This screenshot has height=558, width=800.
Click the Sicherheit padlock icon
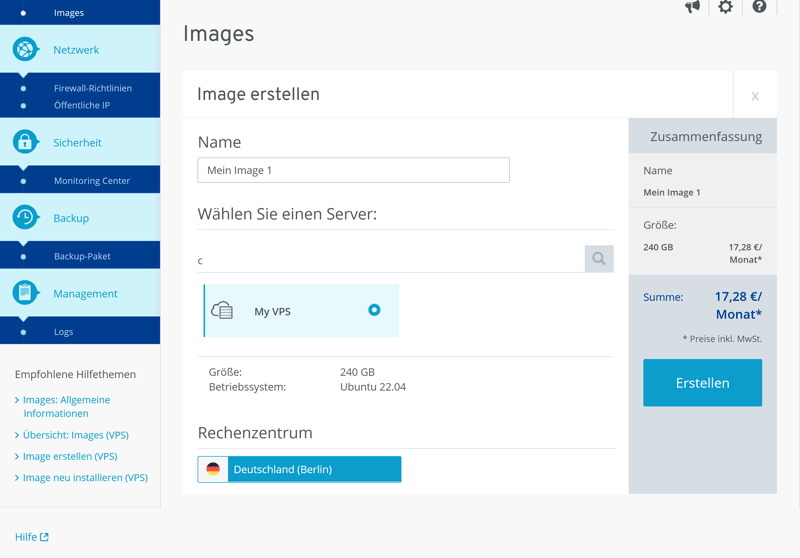click(x=25, y=142)
